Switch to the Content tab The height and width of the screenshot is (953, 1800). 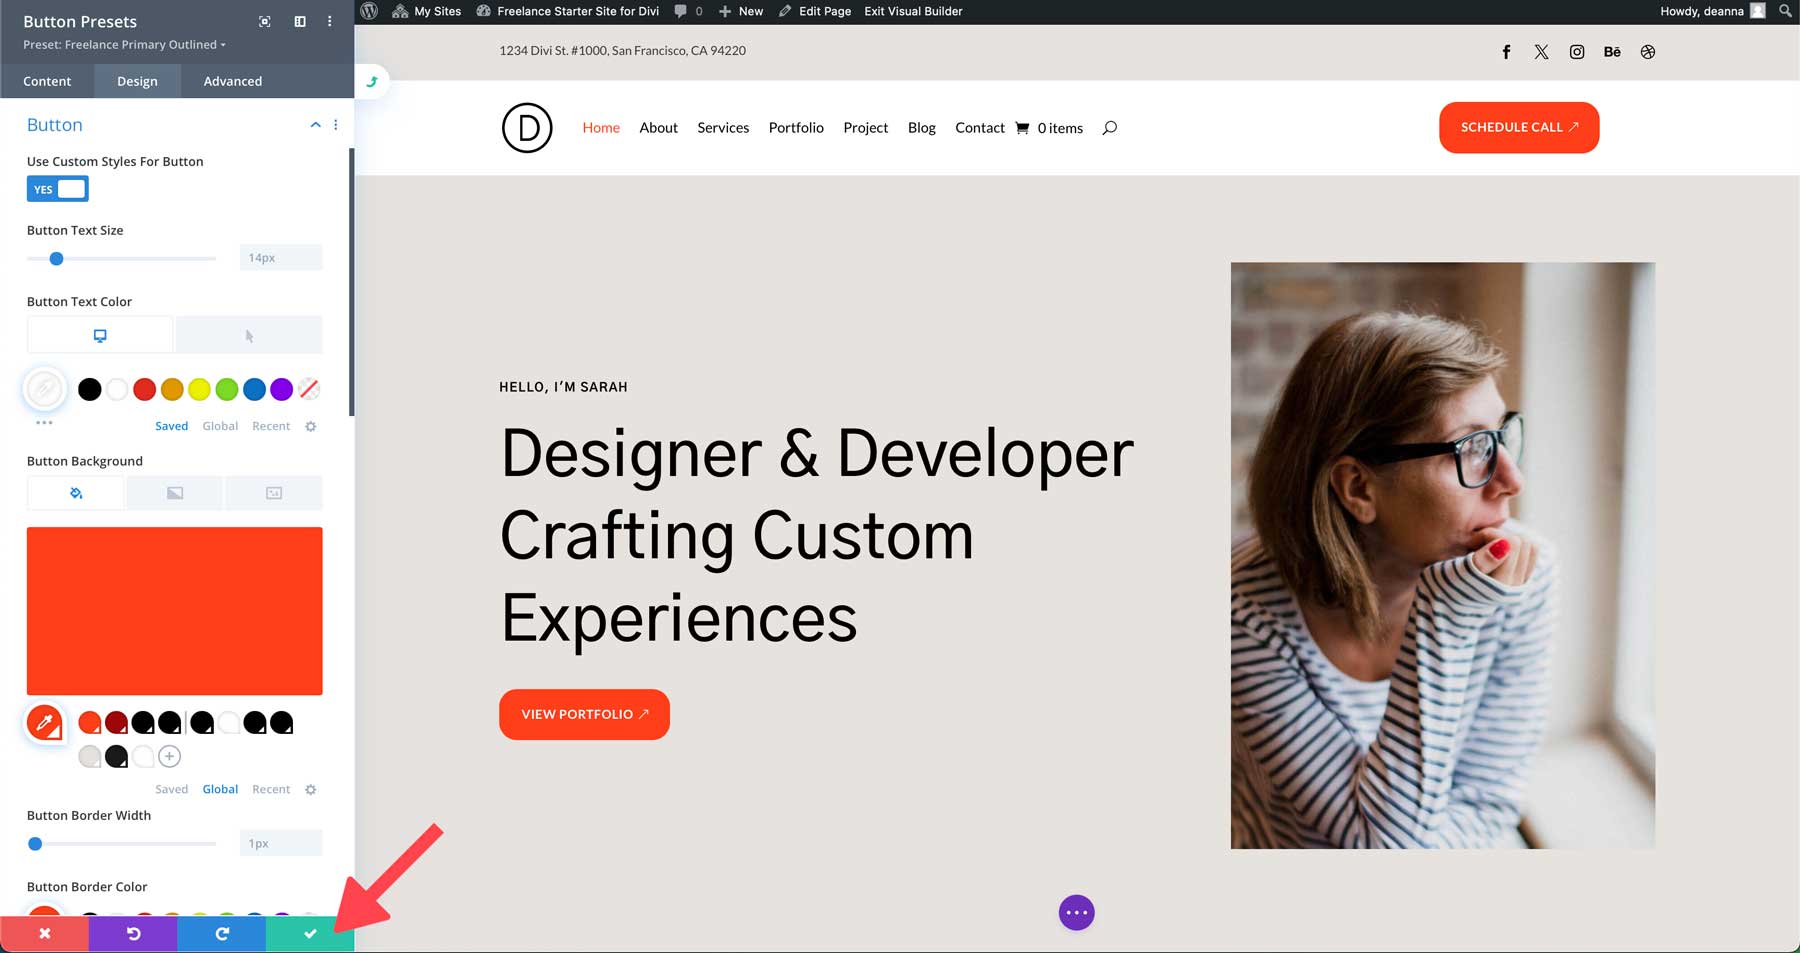(47, 81)
